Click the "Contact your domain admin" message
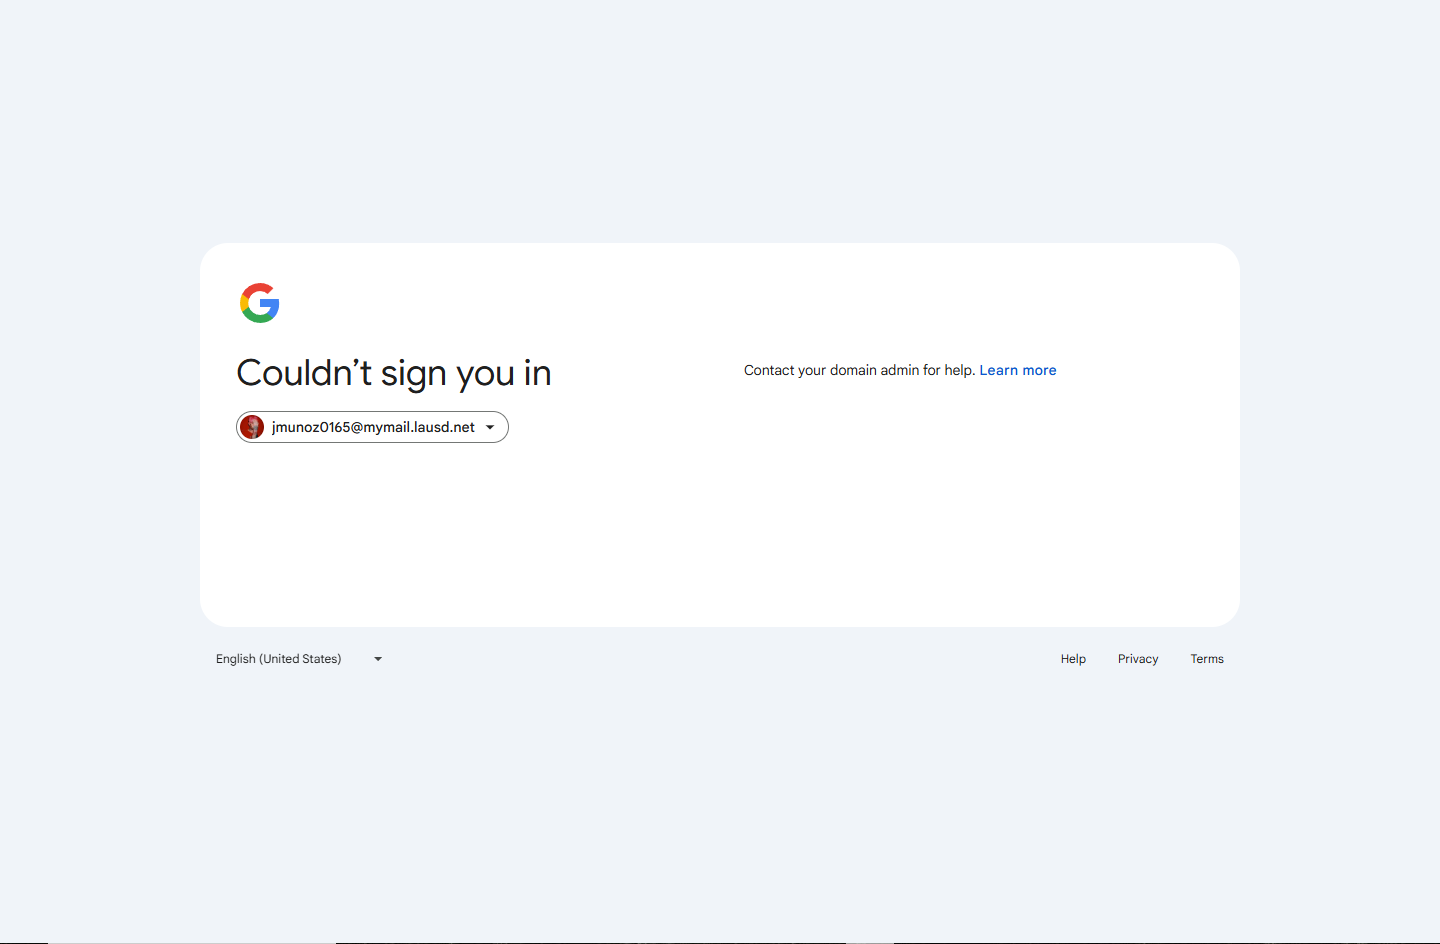1440x944 pixels. click(x=859, y=370)
